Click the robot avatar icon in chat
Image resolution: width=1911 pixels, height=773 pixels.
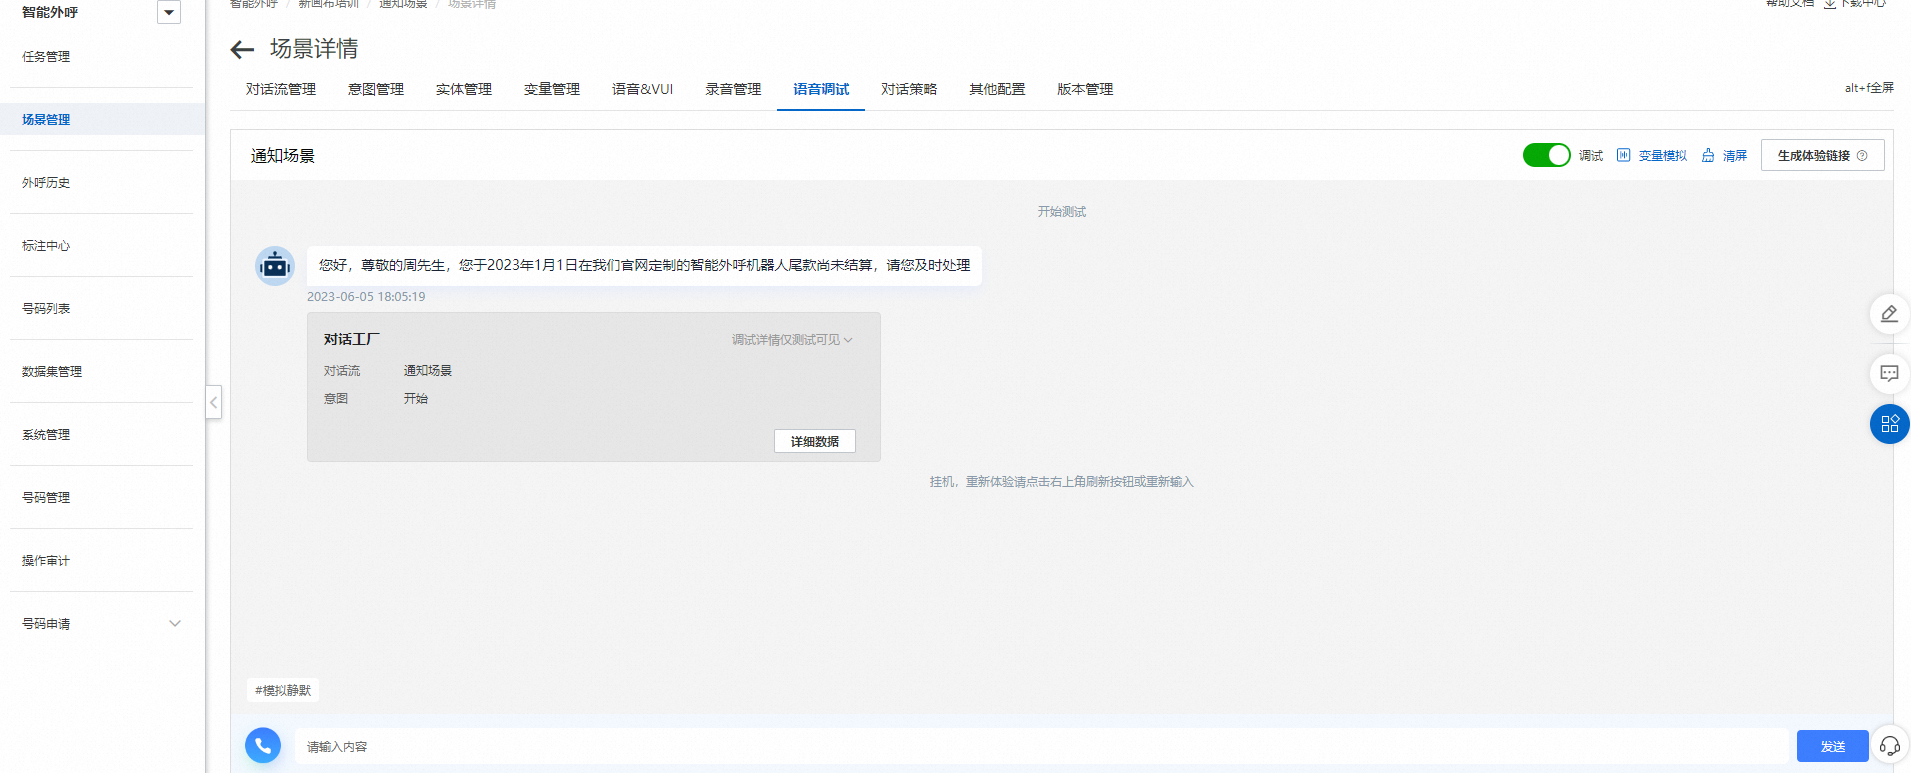point(274,266)
